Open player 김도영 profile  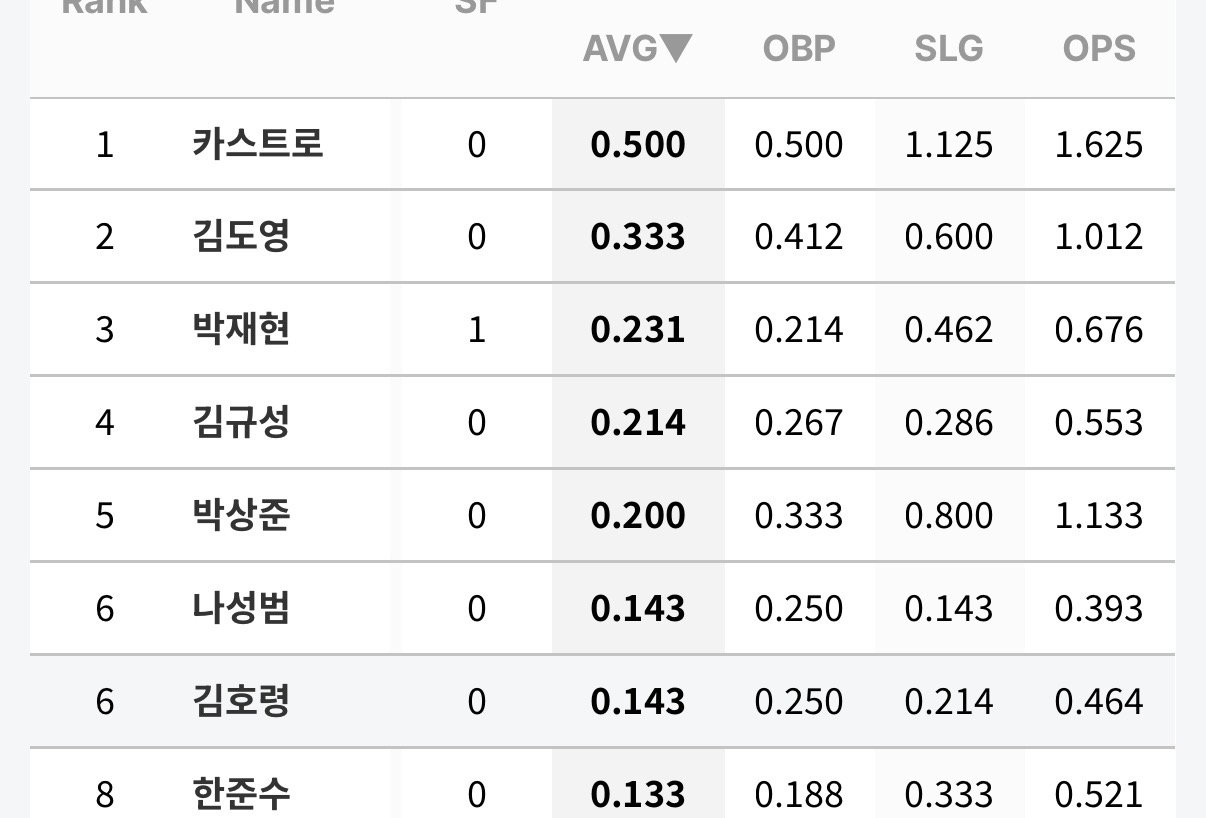241,237
